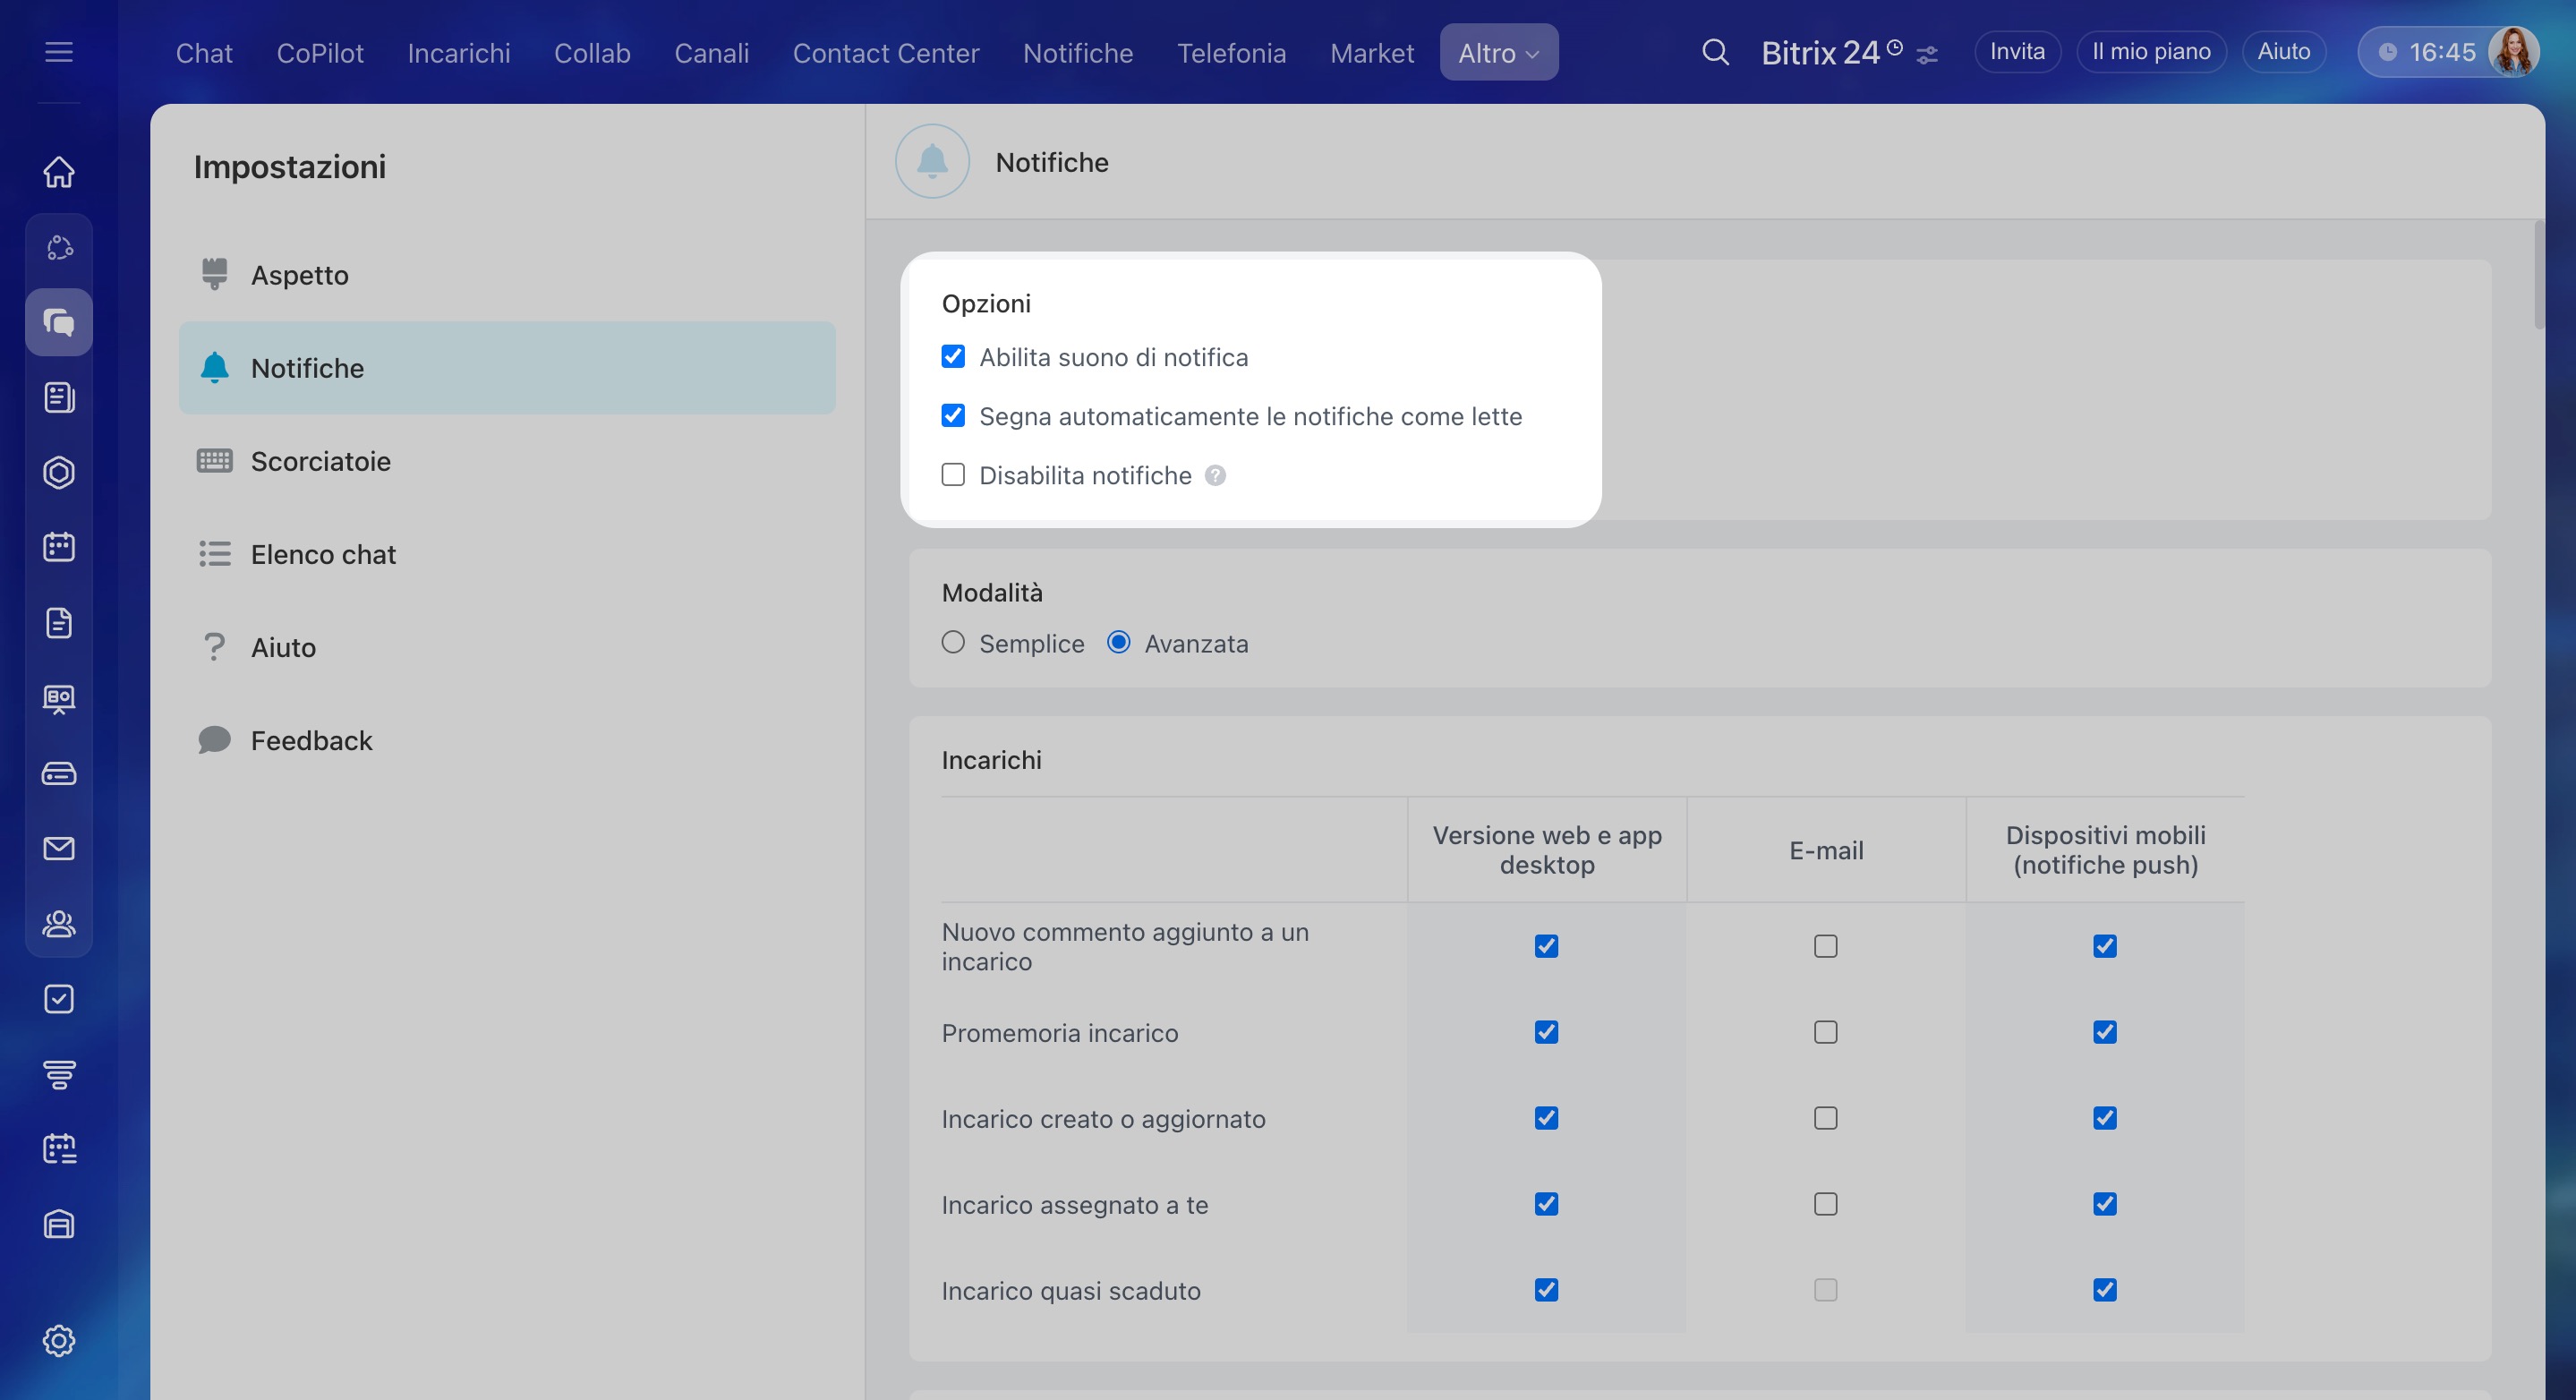Enable the Disabilita notifiche checkbox

(x=953, y=475)
